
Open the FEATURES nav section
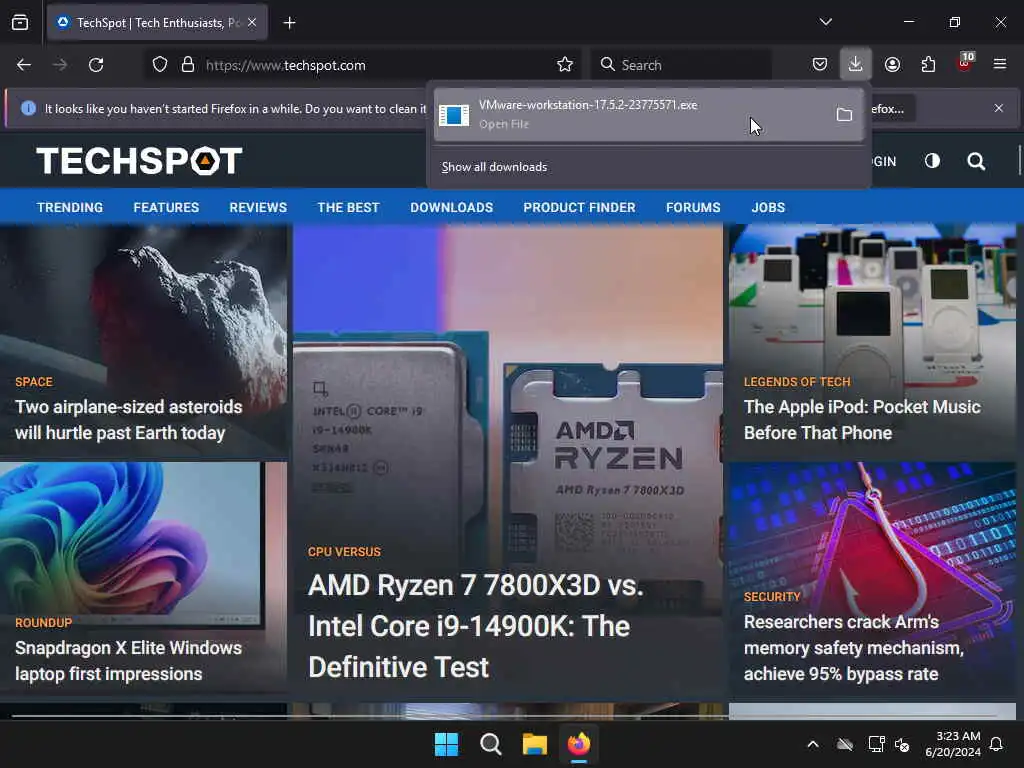tap(166, 208)
